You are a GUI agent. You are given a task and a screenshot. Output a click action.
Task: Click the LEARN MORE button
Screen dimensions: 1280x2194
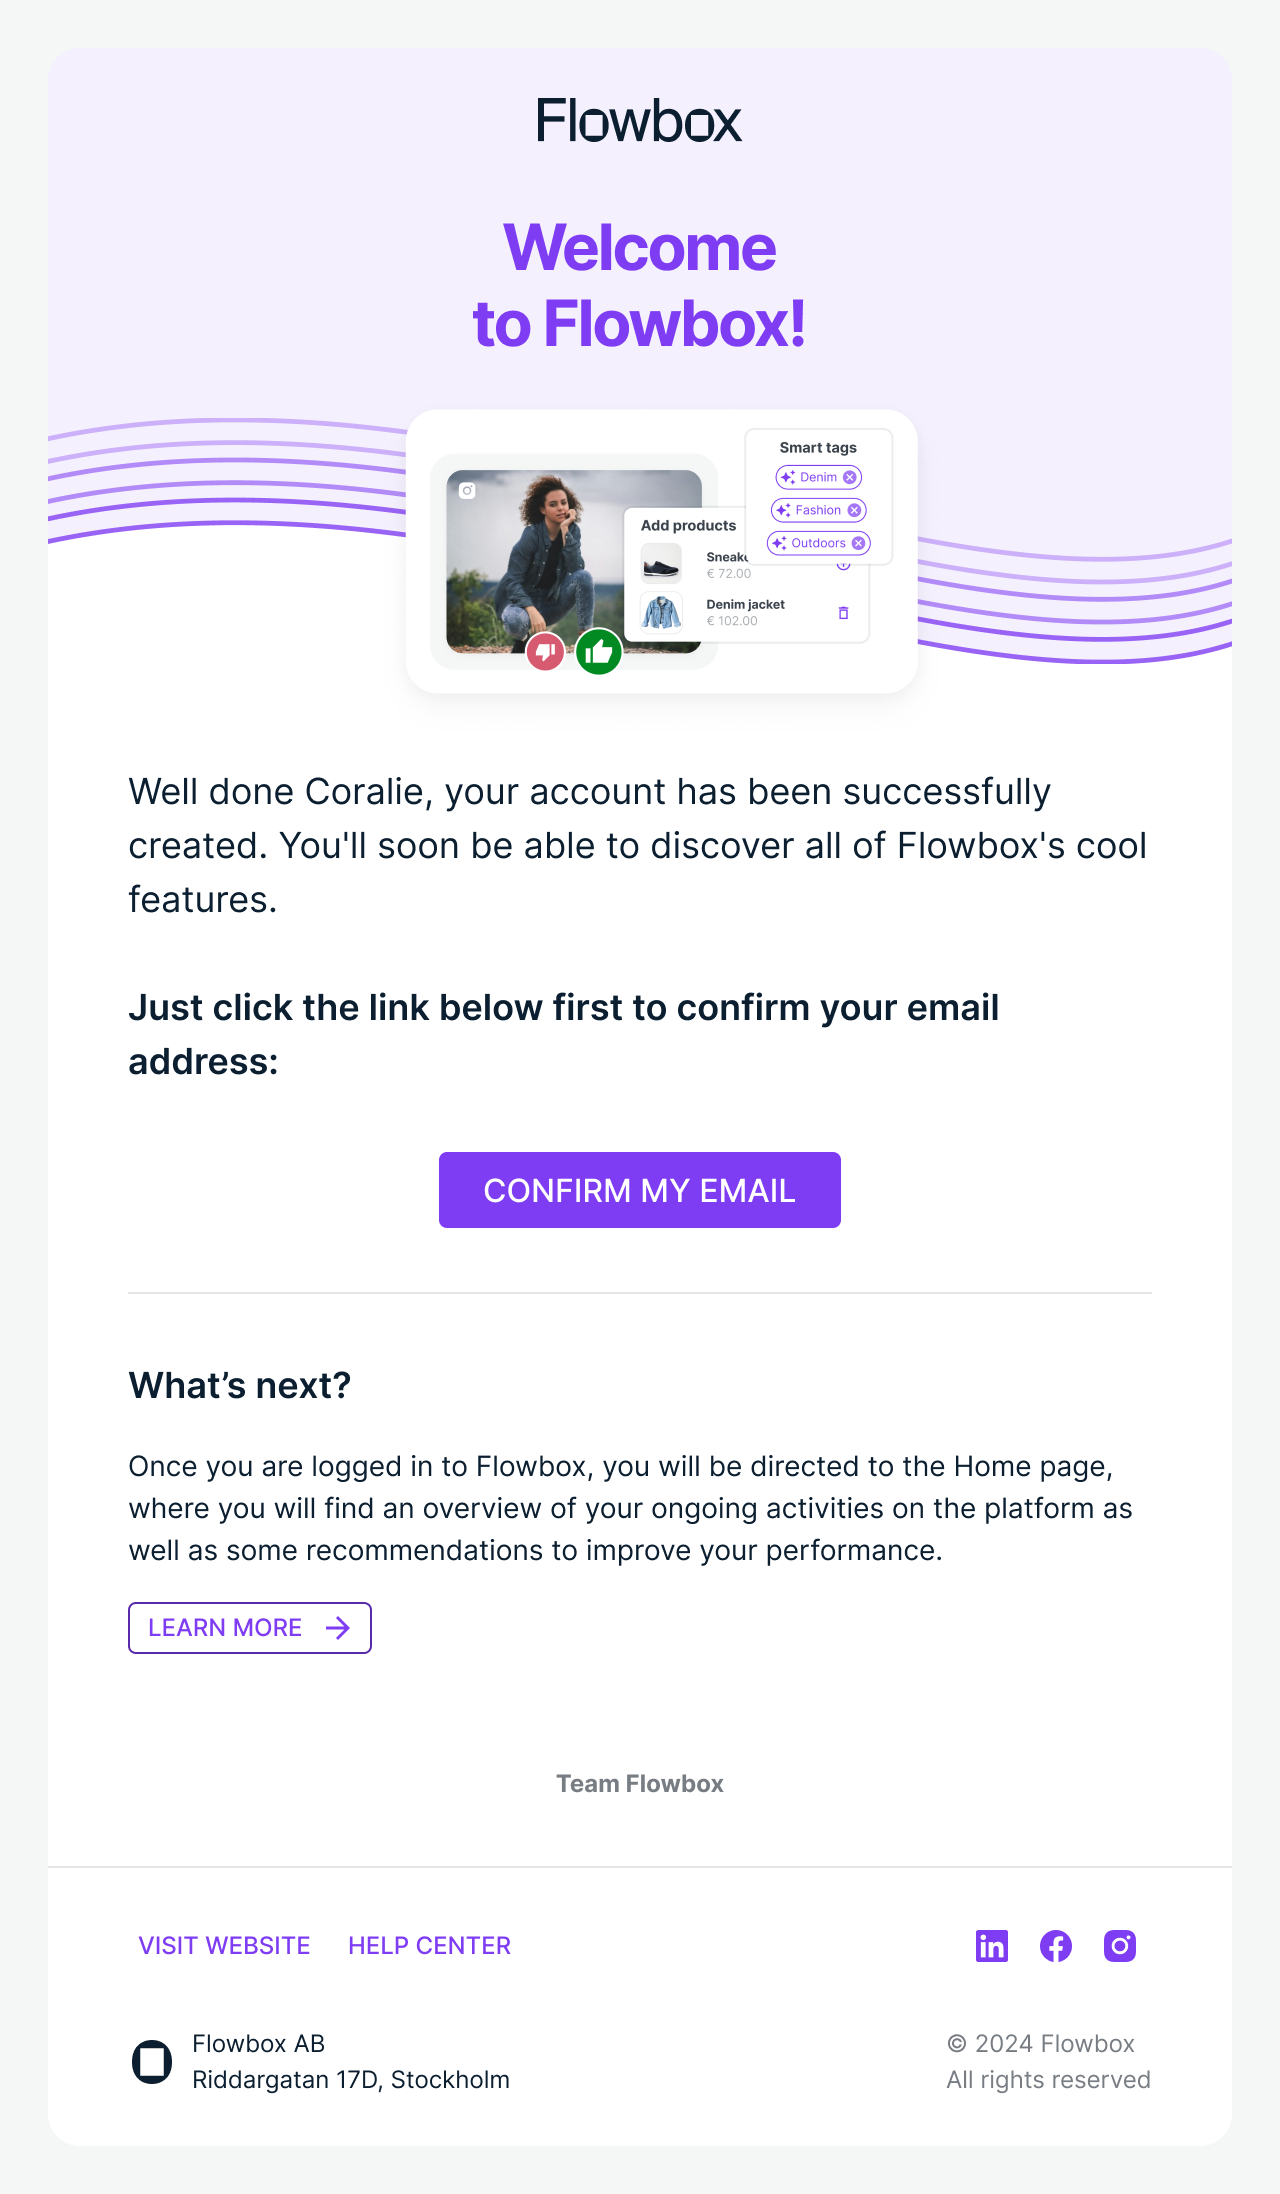click(x=250, y=1628)
